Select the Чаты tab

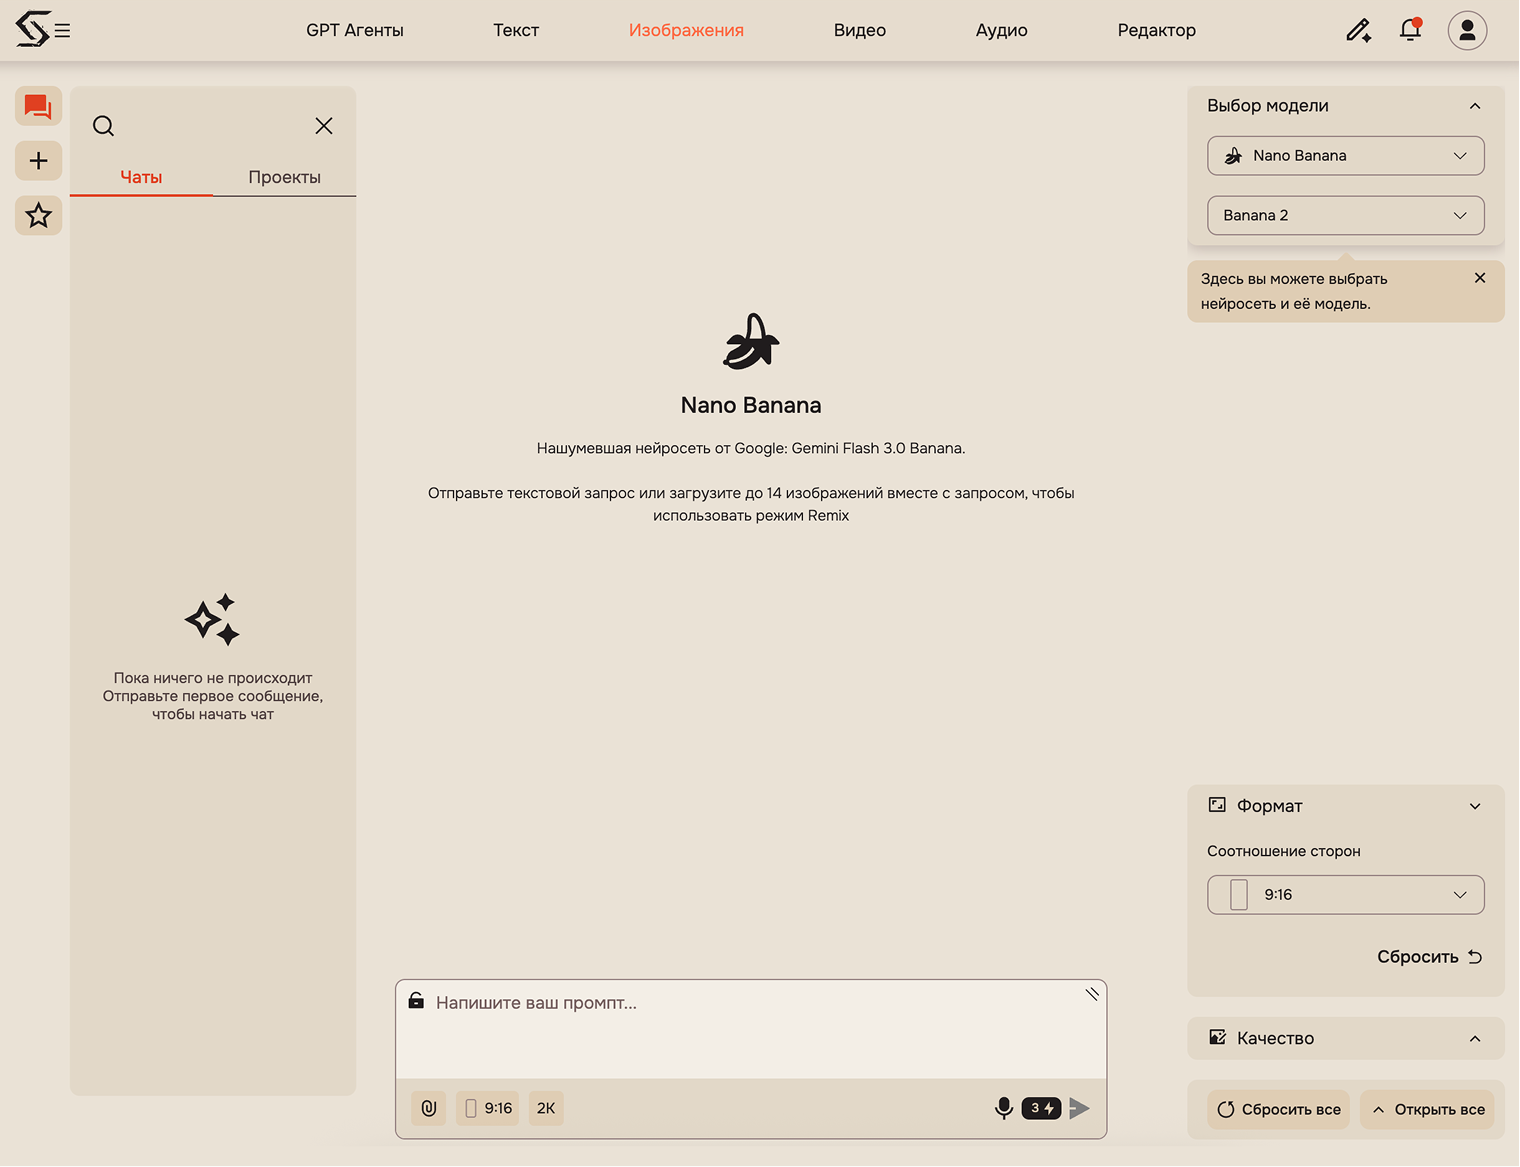(141, 177)
